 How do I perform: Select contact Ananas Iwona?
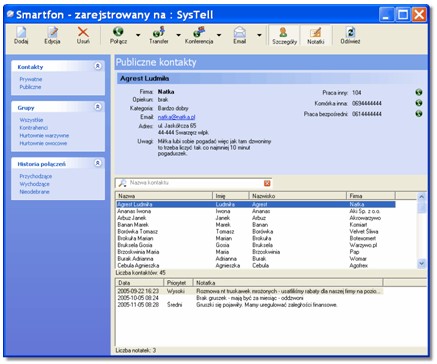[256, 211]
